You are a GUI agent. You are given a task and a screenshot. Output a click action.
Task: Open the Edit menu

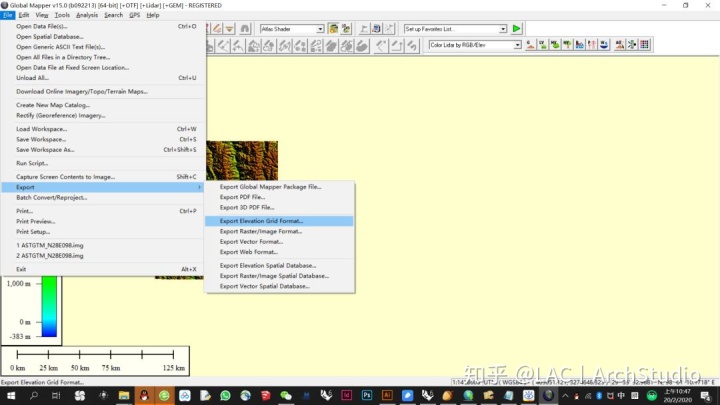pyautogui.click(x=24, y=15)
